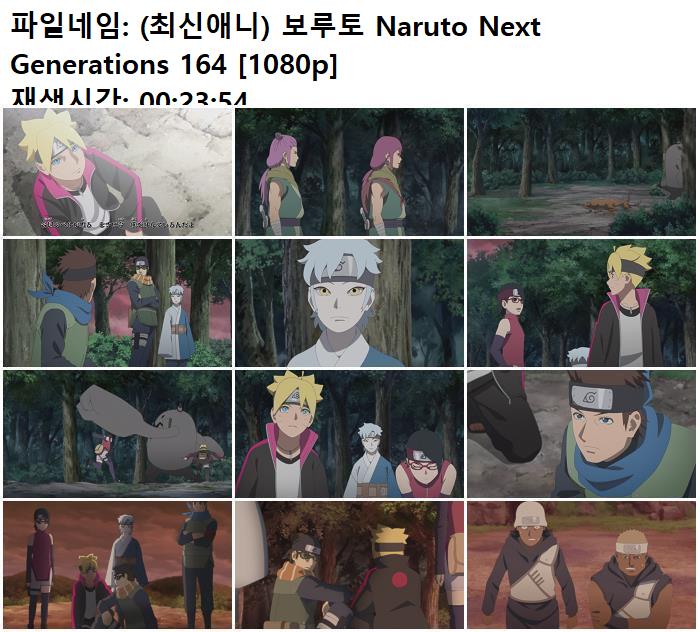Click the Japanese subtitle in the first thumbnail

click(117, 223)
